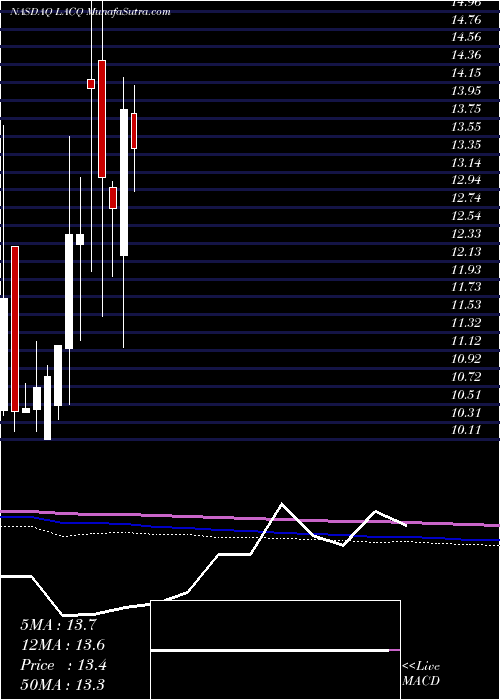
Task: Select the 12.13 price axis label
Action: [x=466, y=252]
